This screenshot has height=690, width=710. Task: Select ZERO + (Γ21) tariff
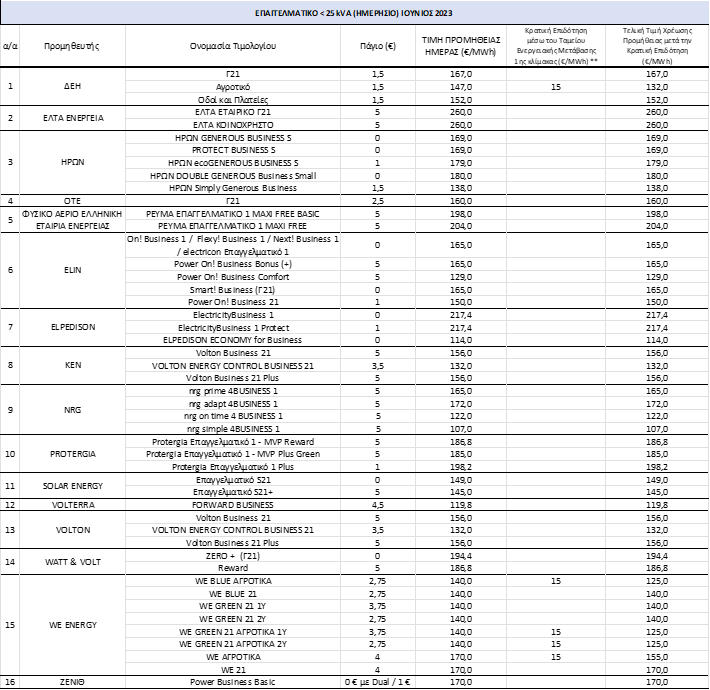click(233, 556)
